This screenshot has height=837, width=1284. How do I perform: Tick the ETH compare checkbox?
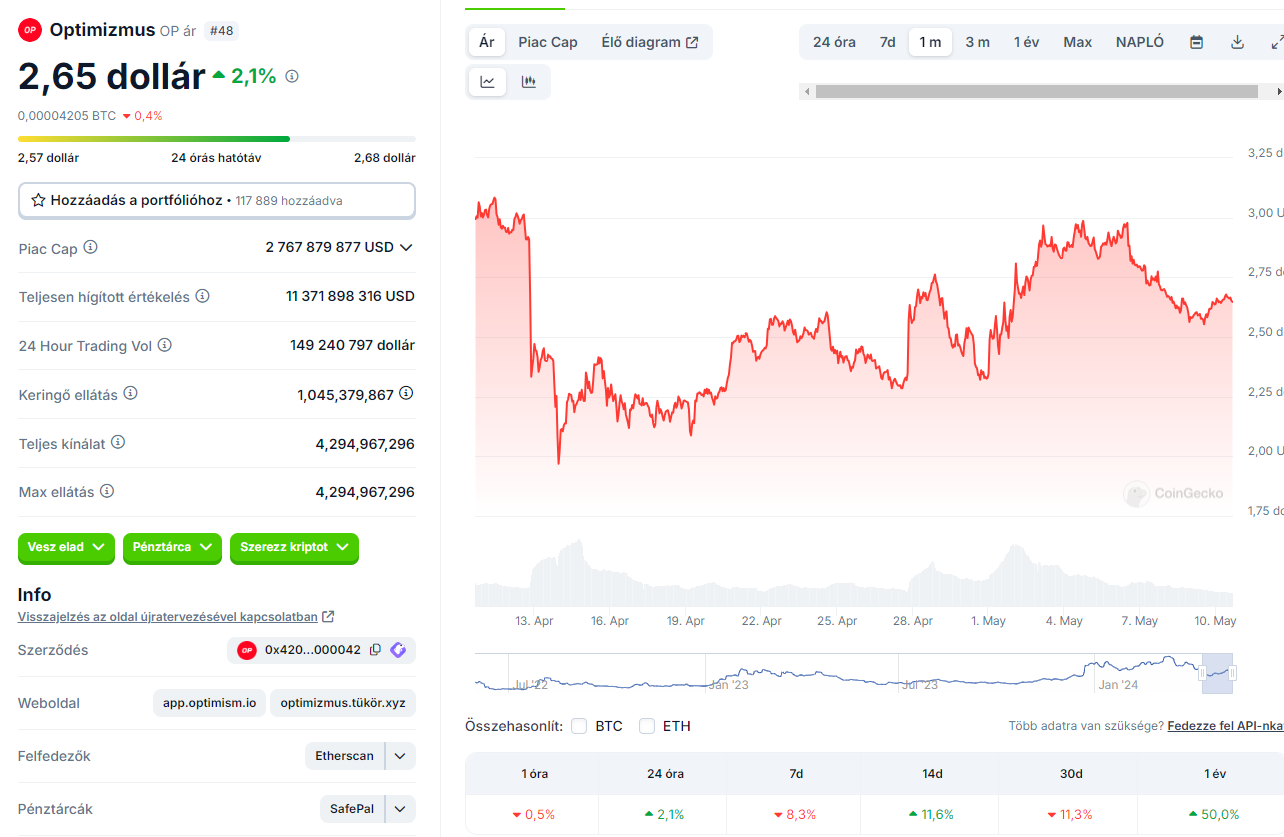tap(647, 726)
